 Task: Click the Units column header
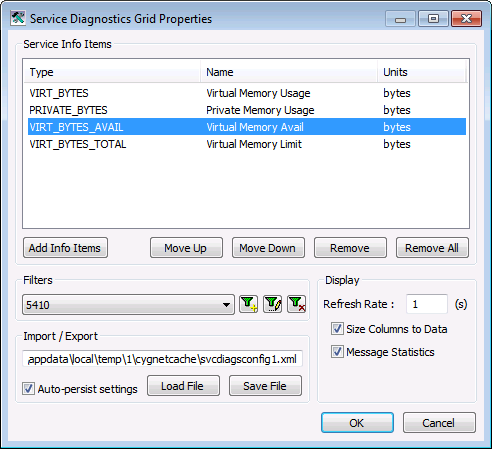(x=422, y=72)
